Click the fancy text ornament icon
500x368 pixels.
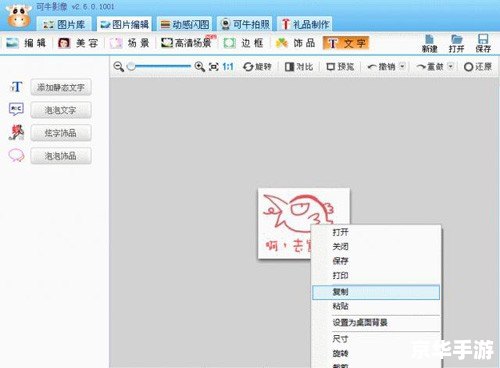[x=16, y=132]
